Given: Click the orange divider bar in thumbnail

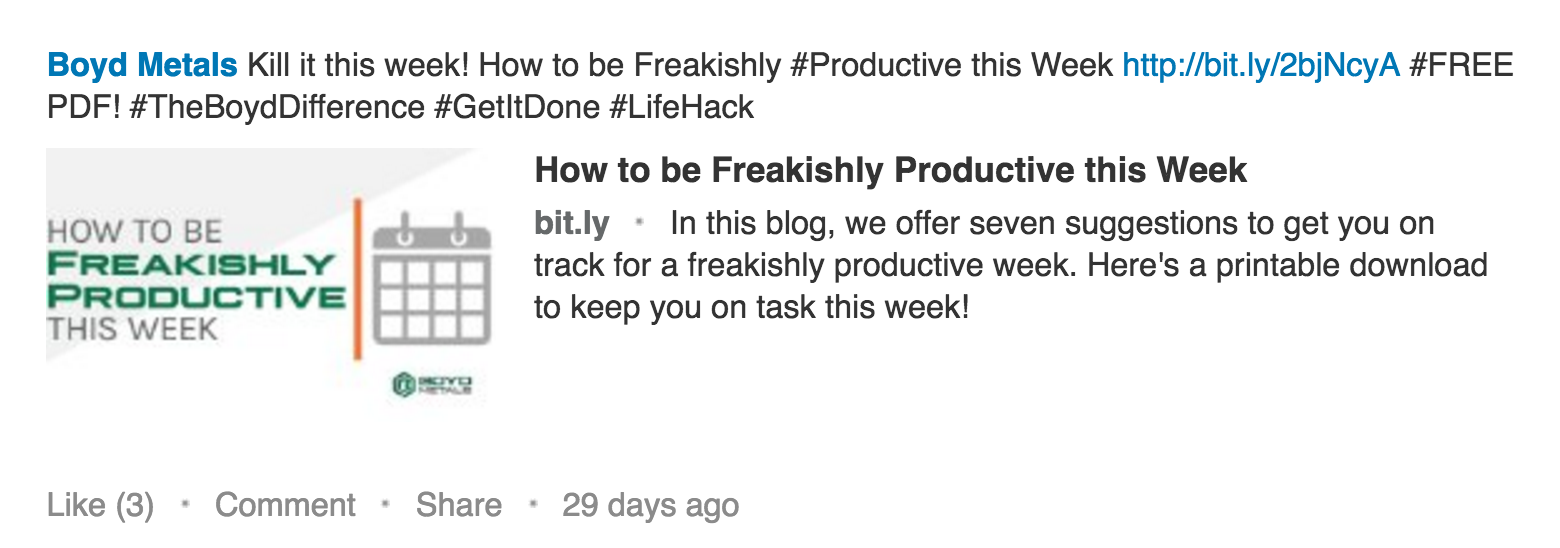Looking at the screenshot, I should tap(357, 278).
